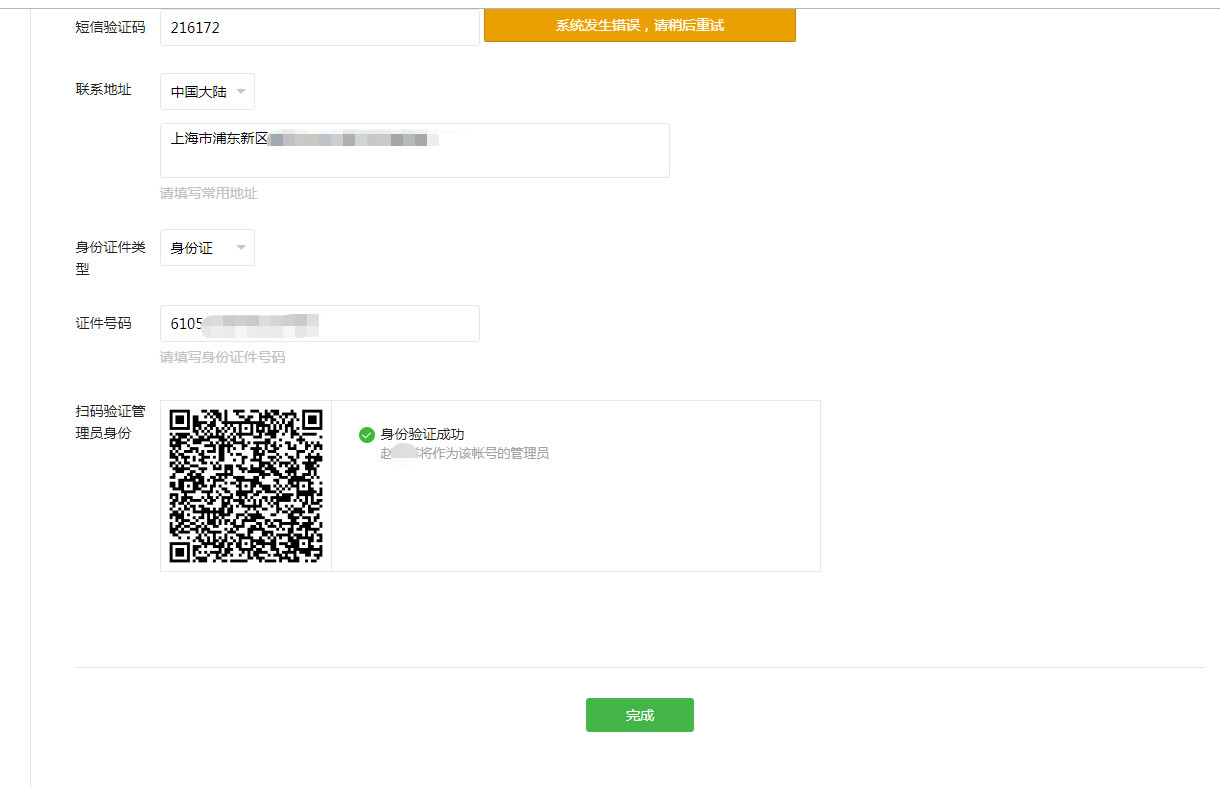Click the green 完成 button

(640, 715)
